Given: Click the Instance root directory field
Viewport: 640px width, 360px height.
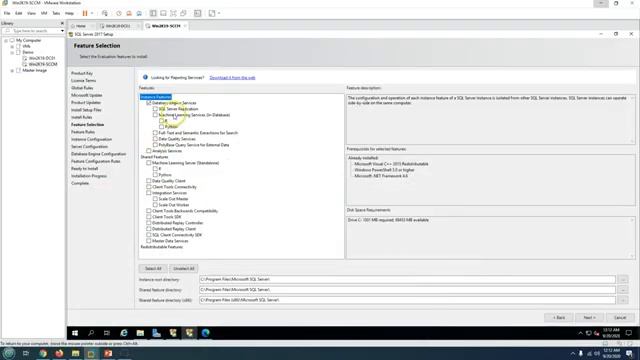Looking at the screenshot, I should [x=407, y=279].
